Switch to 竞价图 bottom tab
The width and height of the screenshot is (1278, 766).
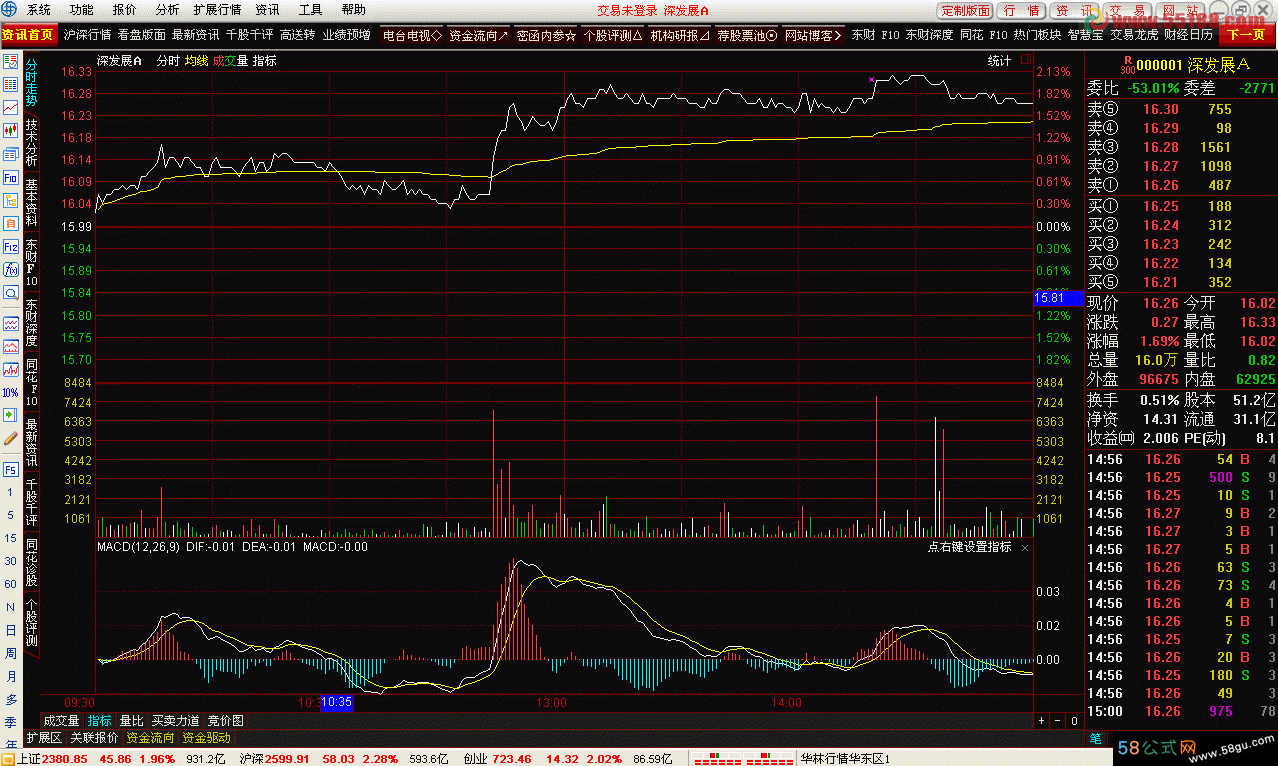[x=226, y=720]
